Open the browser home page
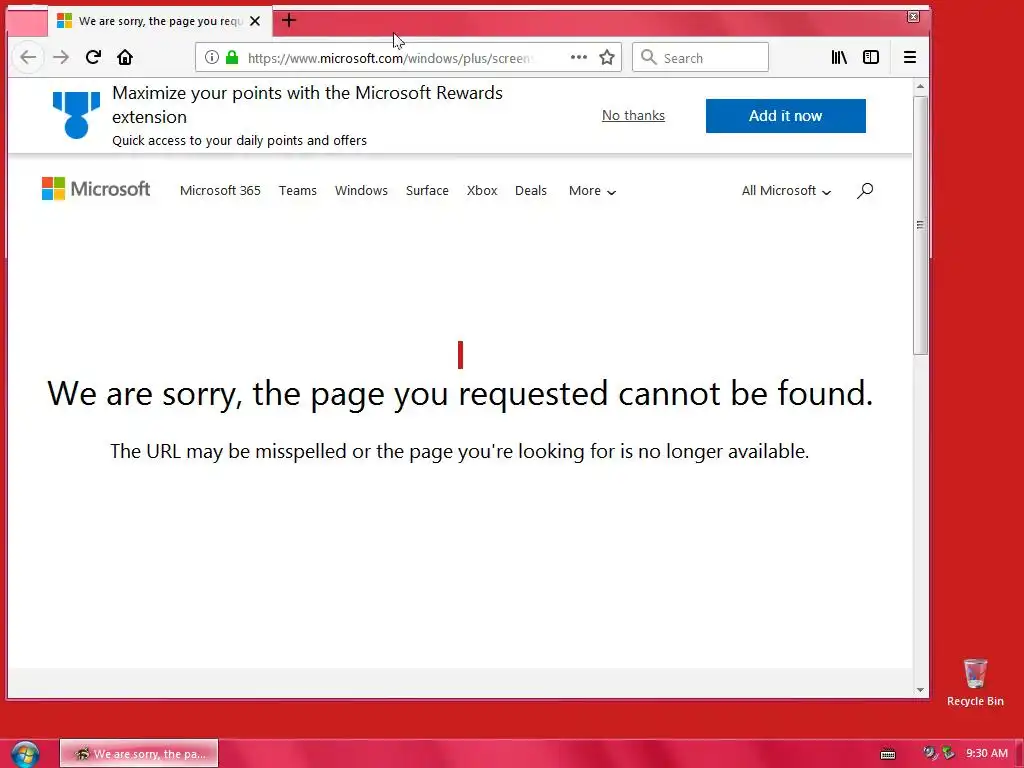Screen dimensions: 1024x768 125,57
